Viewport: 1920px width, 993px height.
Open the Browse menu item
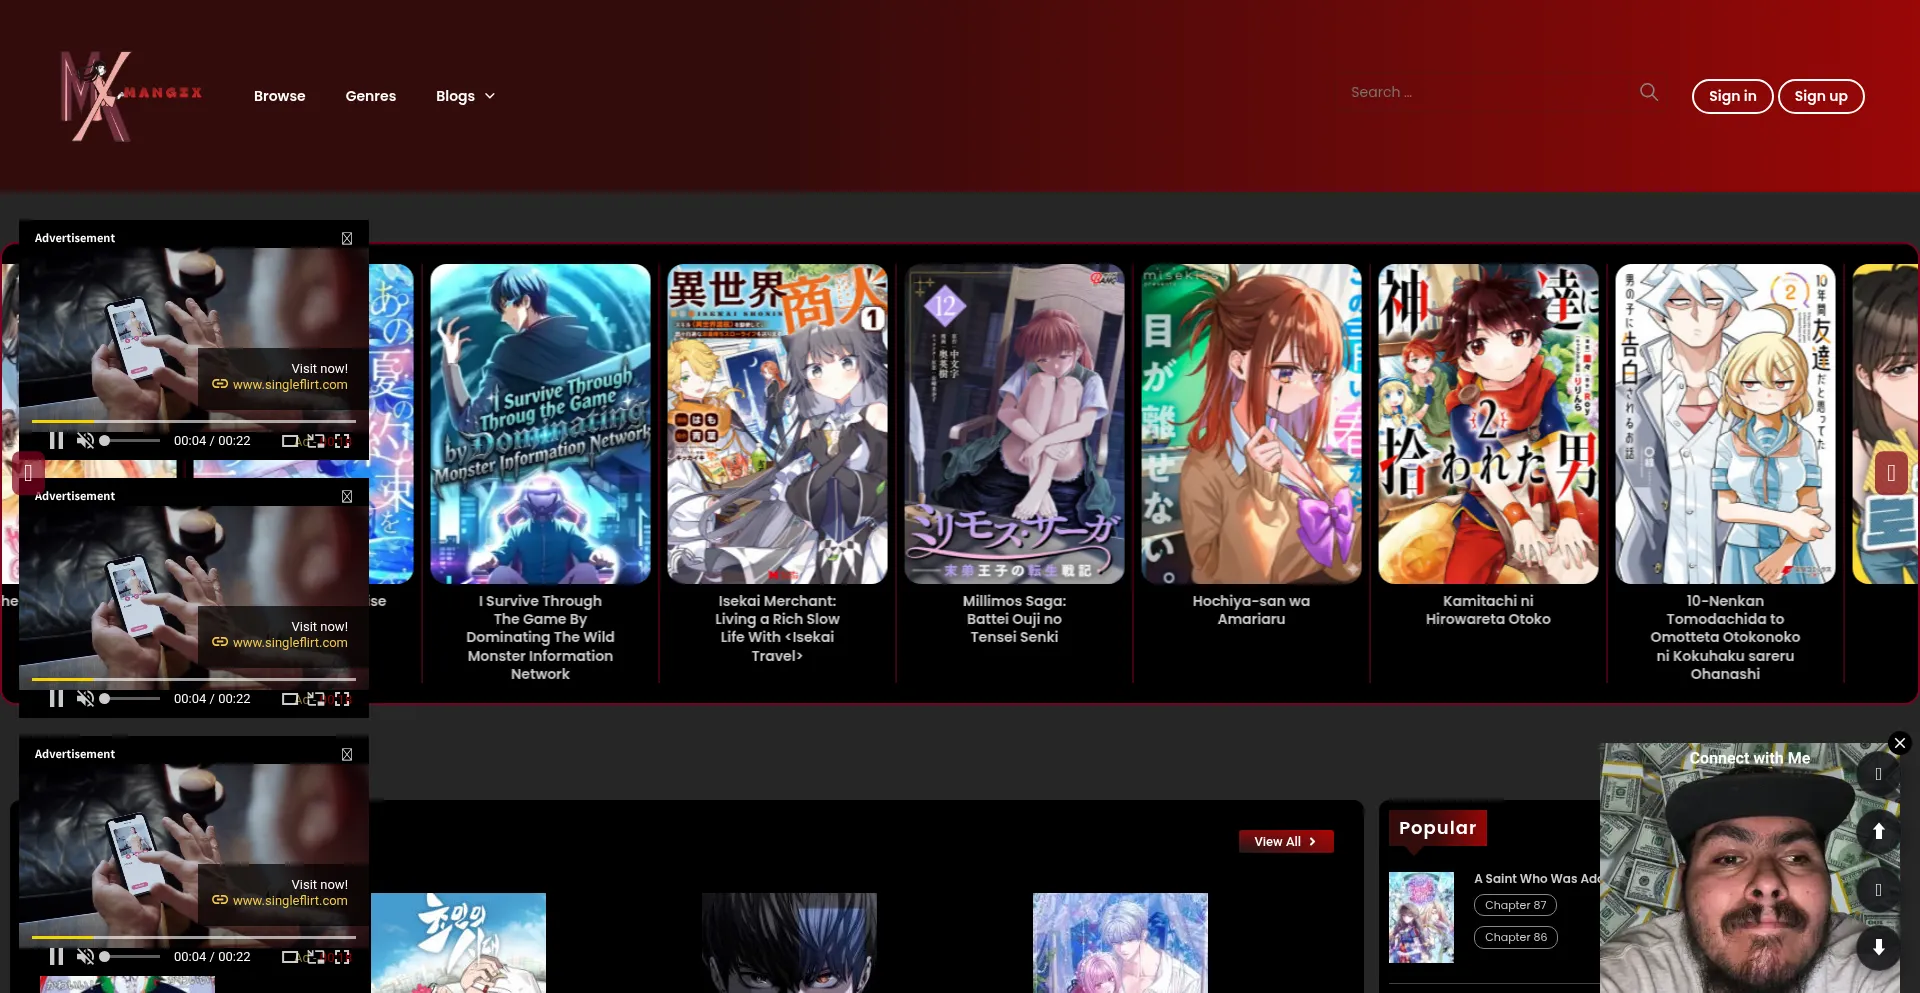tap(280, 96)
